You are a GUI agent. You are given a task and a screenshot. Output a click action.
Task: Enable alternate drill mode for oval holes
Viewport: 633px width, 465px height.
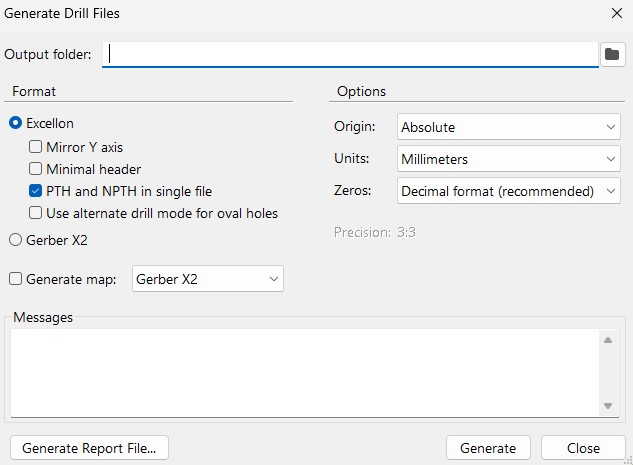click(x=36, y=213)
